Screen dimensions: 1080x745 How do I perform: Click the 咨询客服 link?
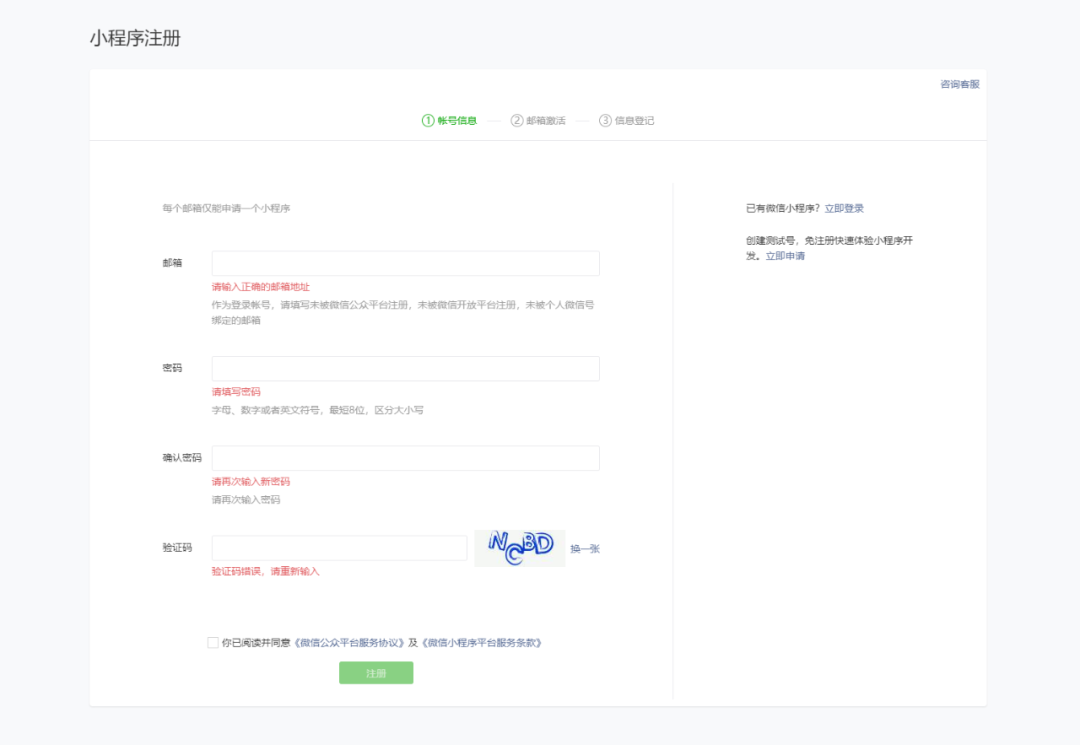click(959, 84)
